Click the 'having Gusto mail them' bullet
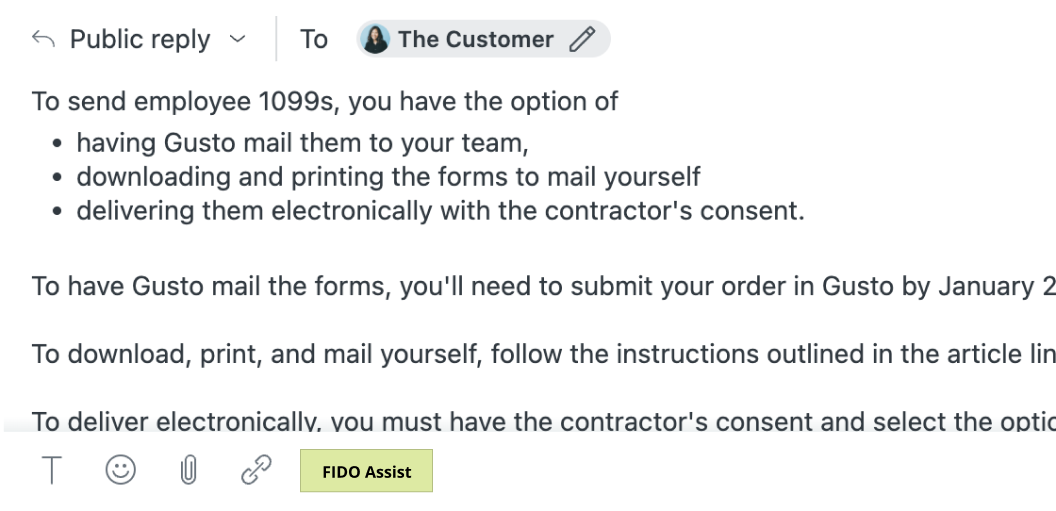The height and width of the screenshot is (511, 1056). point(302,143)
